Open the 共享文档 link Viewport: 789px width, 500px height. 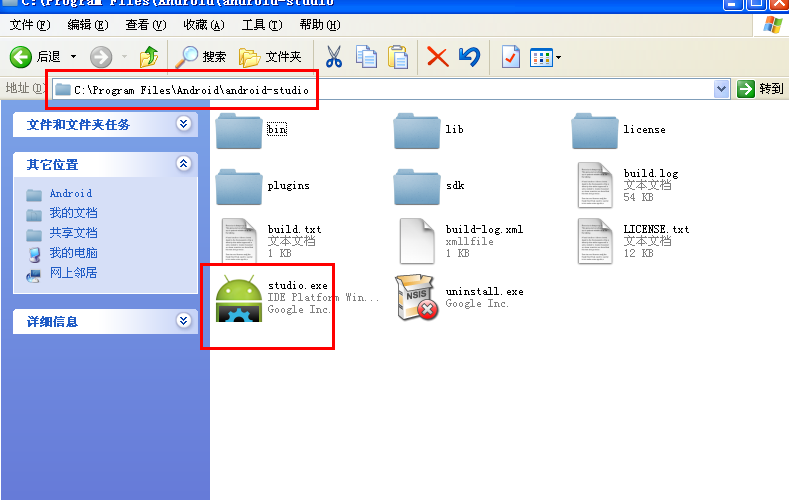[73, 233]
